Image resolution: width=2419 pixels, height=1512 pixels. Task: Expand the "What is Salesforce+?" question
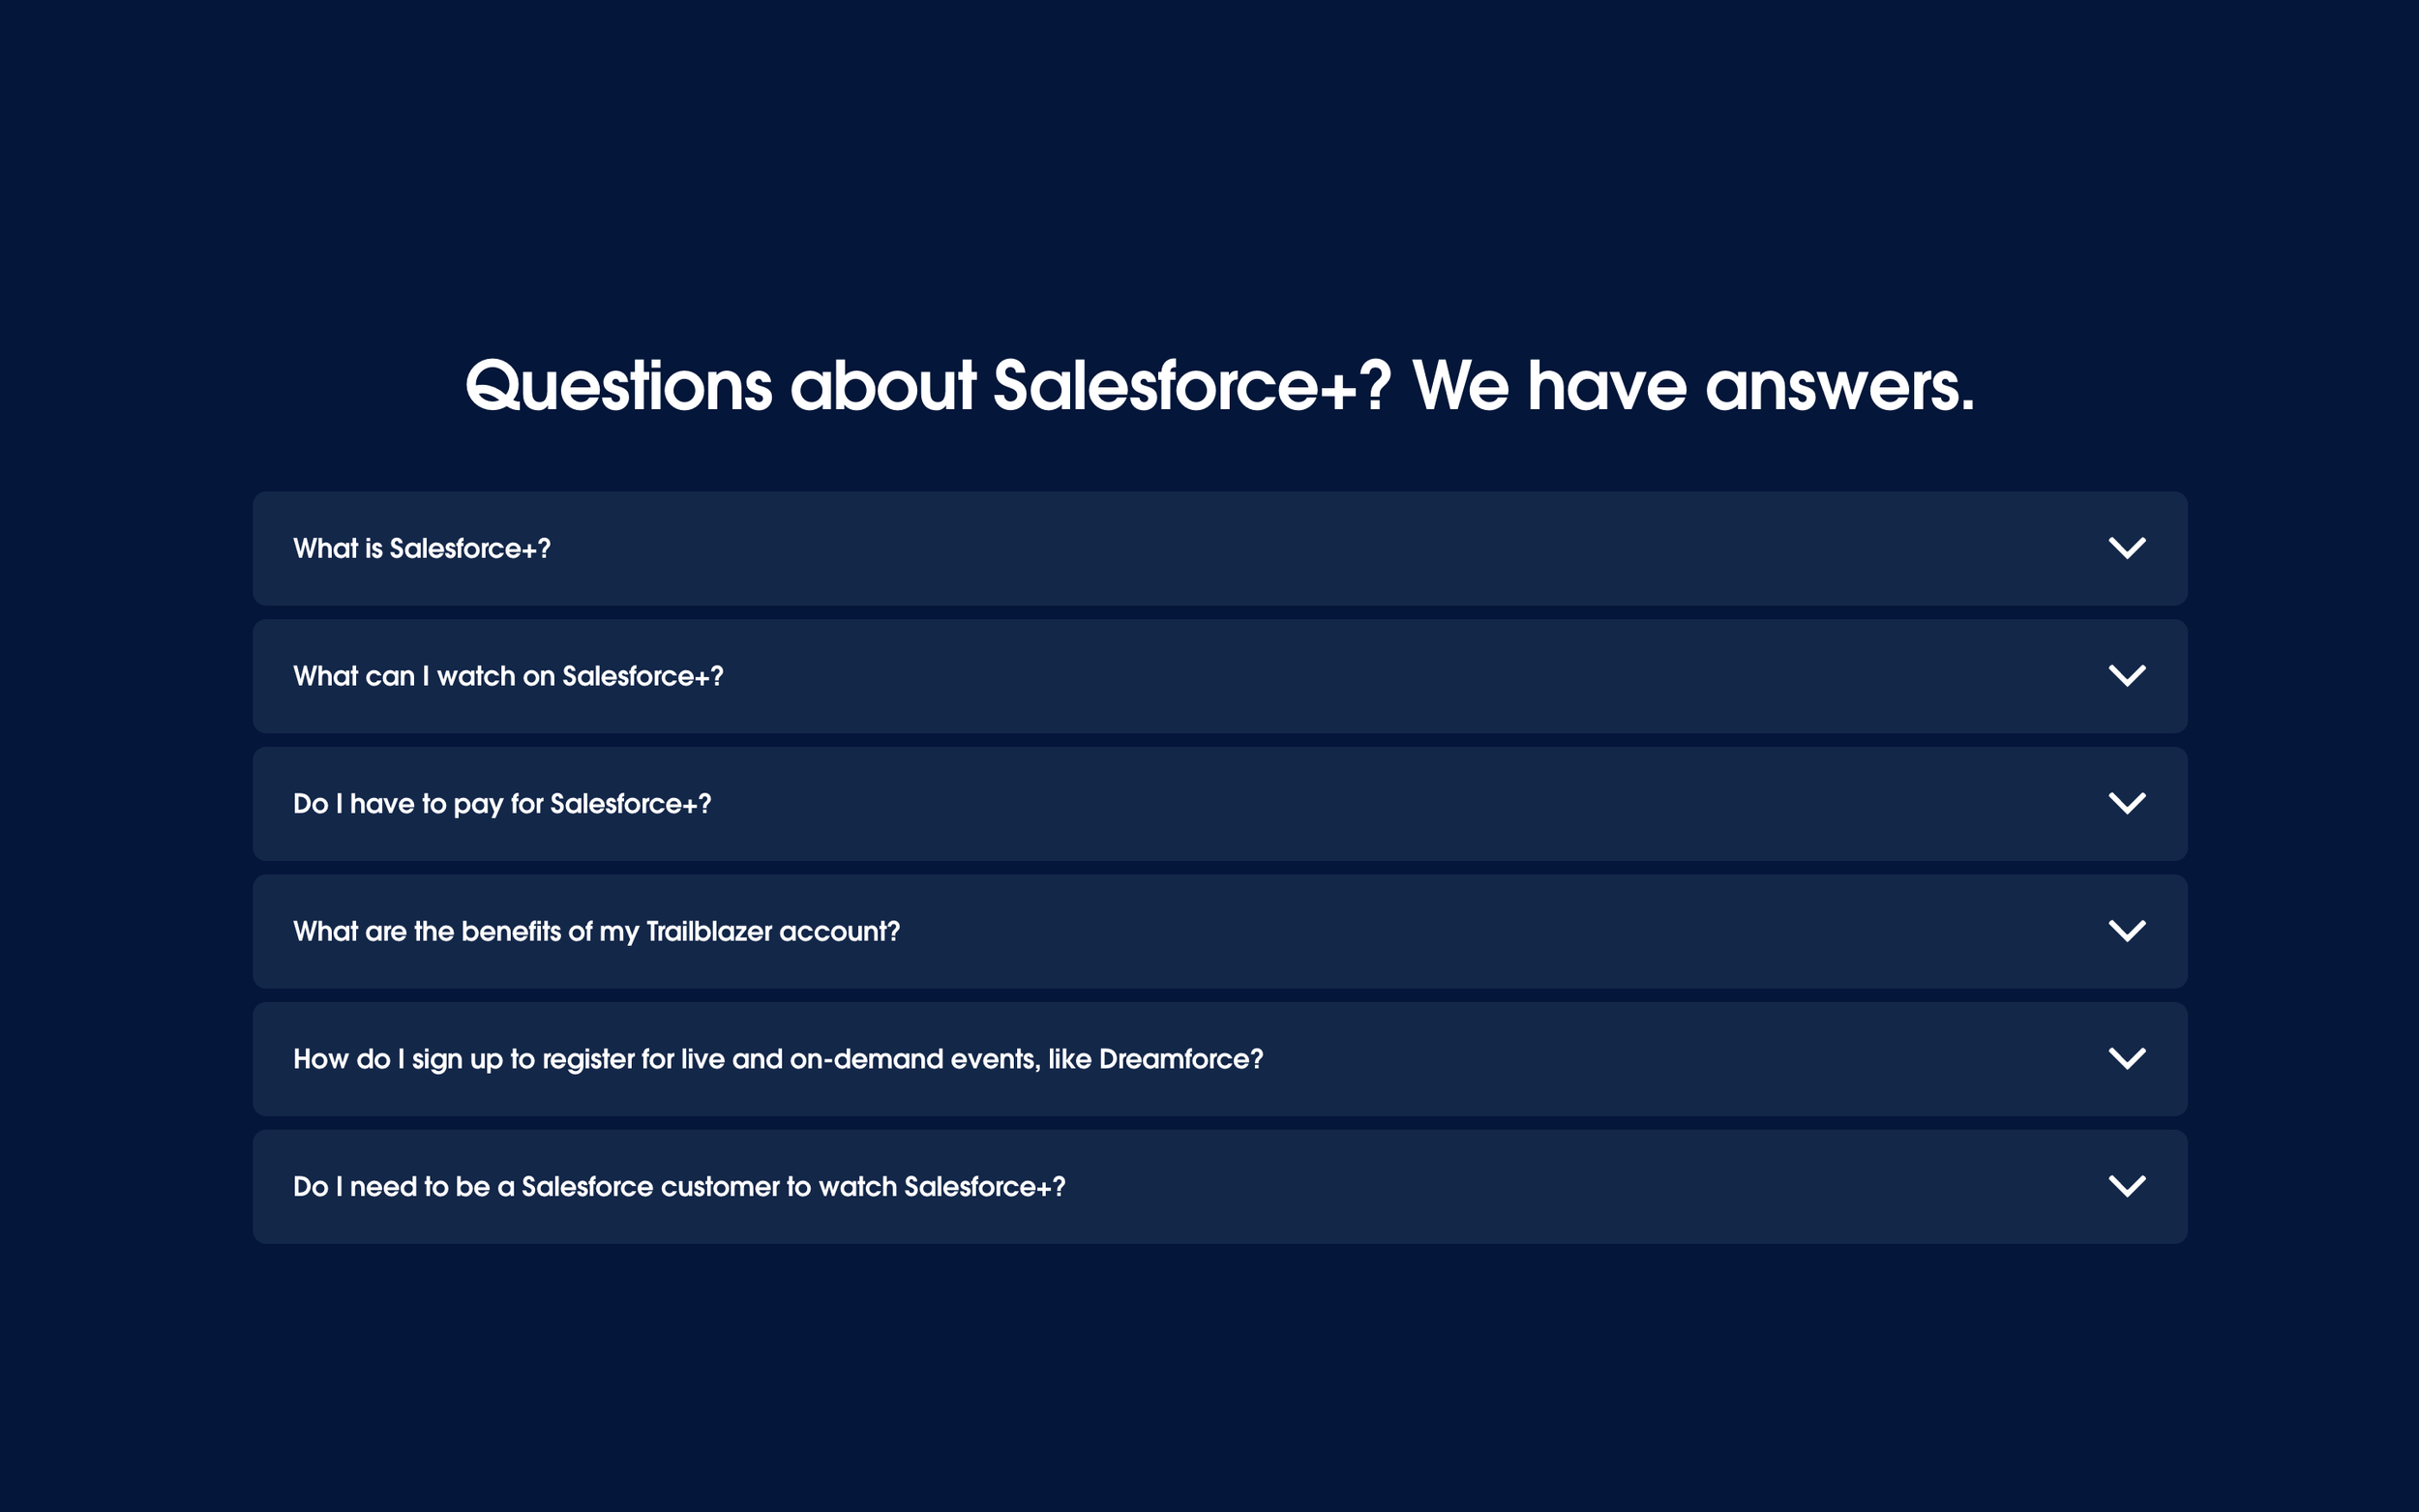(x=1220, y=548)
